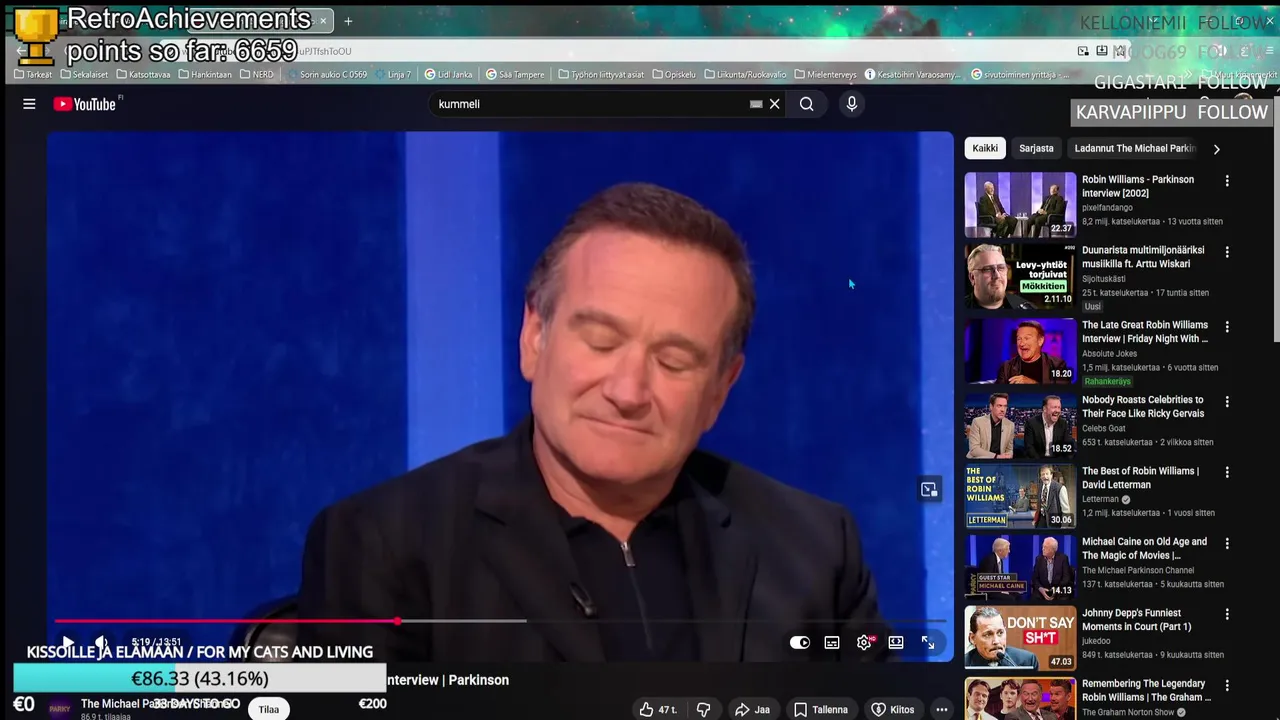Open 'sivutoiminen yrittäjä' bookmark

(x=1019, y=74)
